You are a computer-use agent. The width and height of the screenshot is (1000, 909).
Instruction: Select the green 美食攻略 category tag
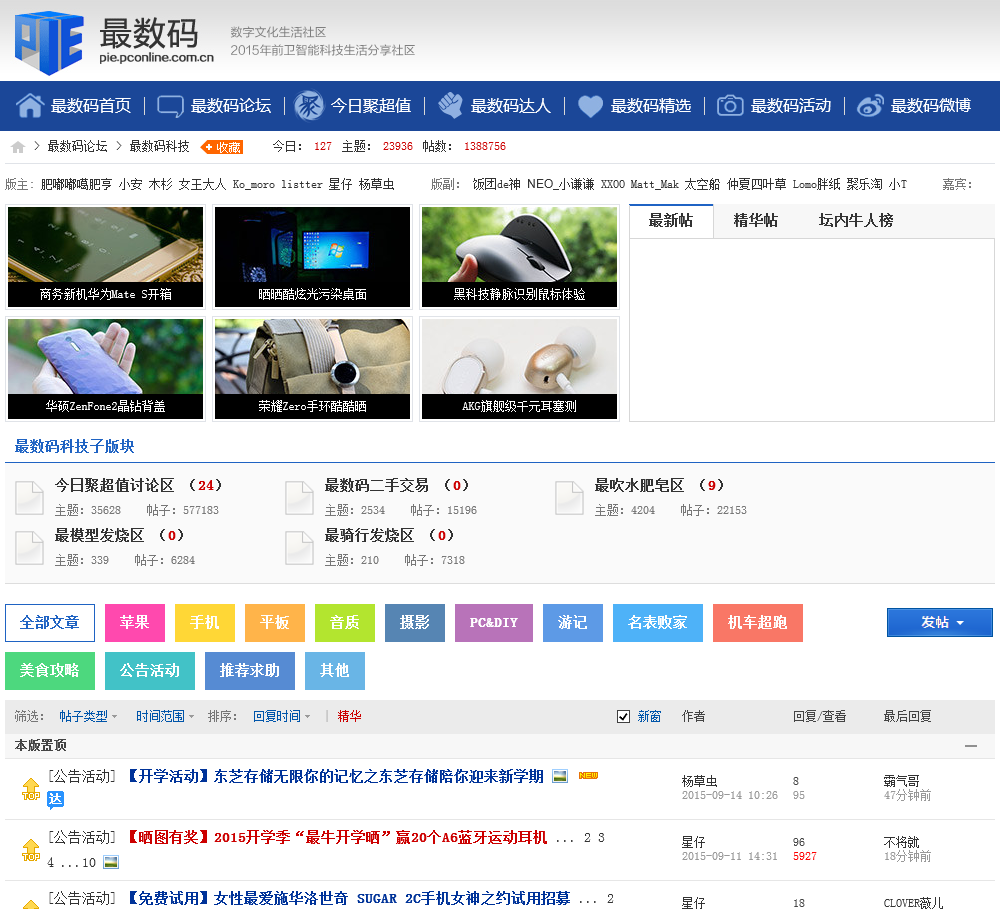click(50, 670)
